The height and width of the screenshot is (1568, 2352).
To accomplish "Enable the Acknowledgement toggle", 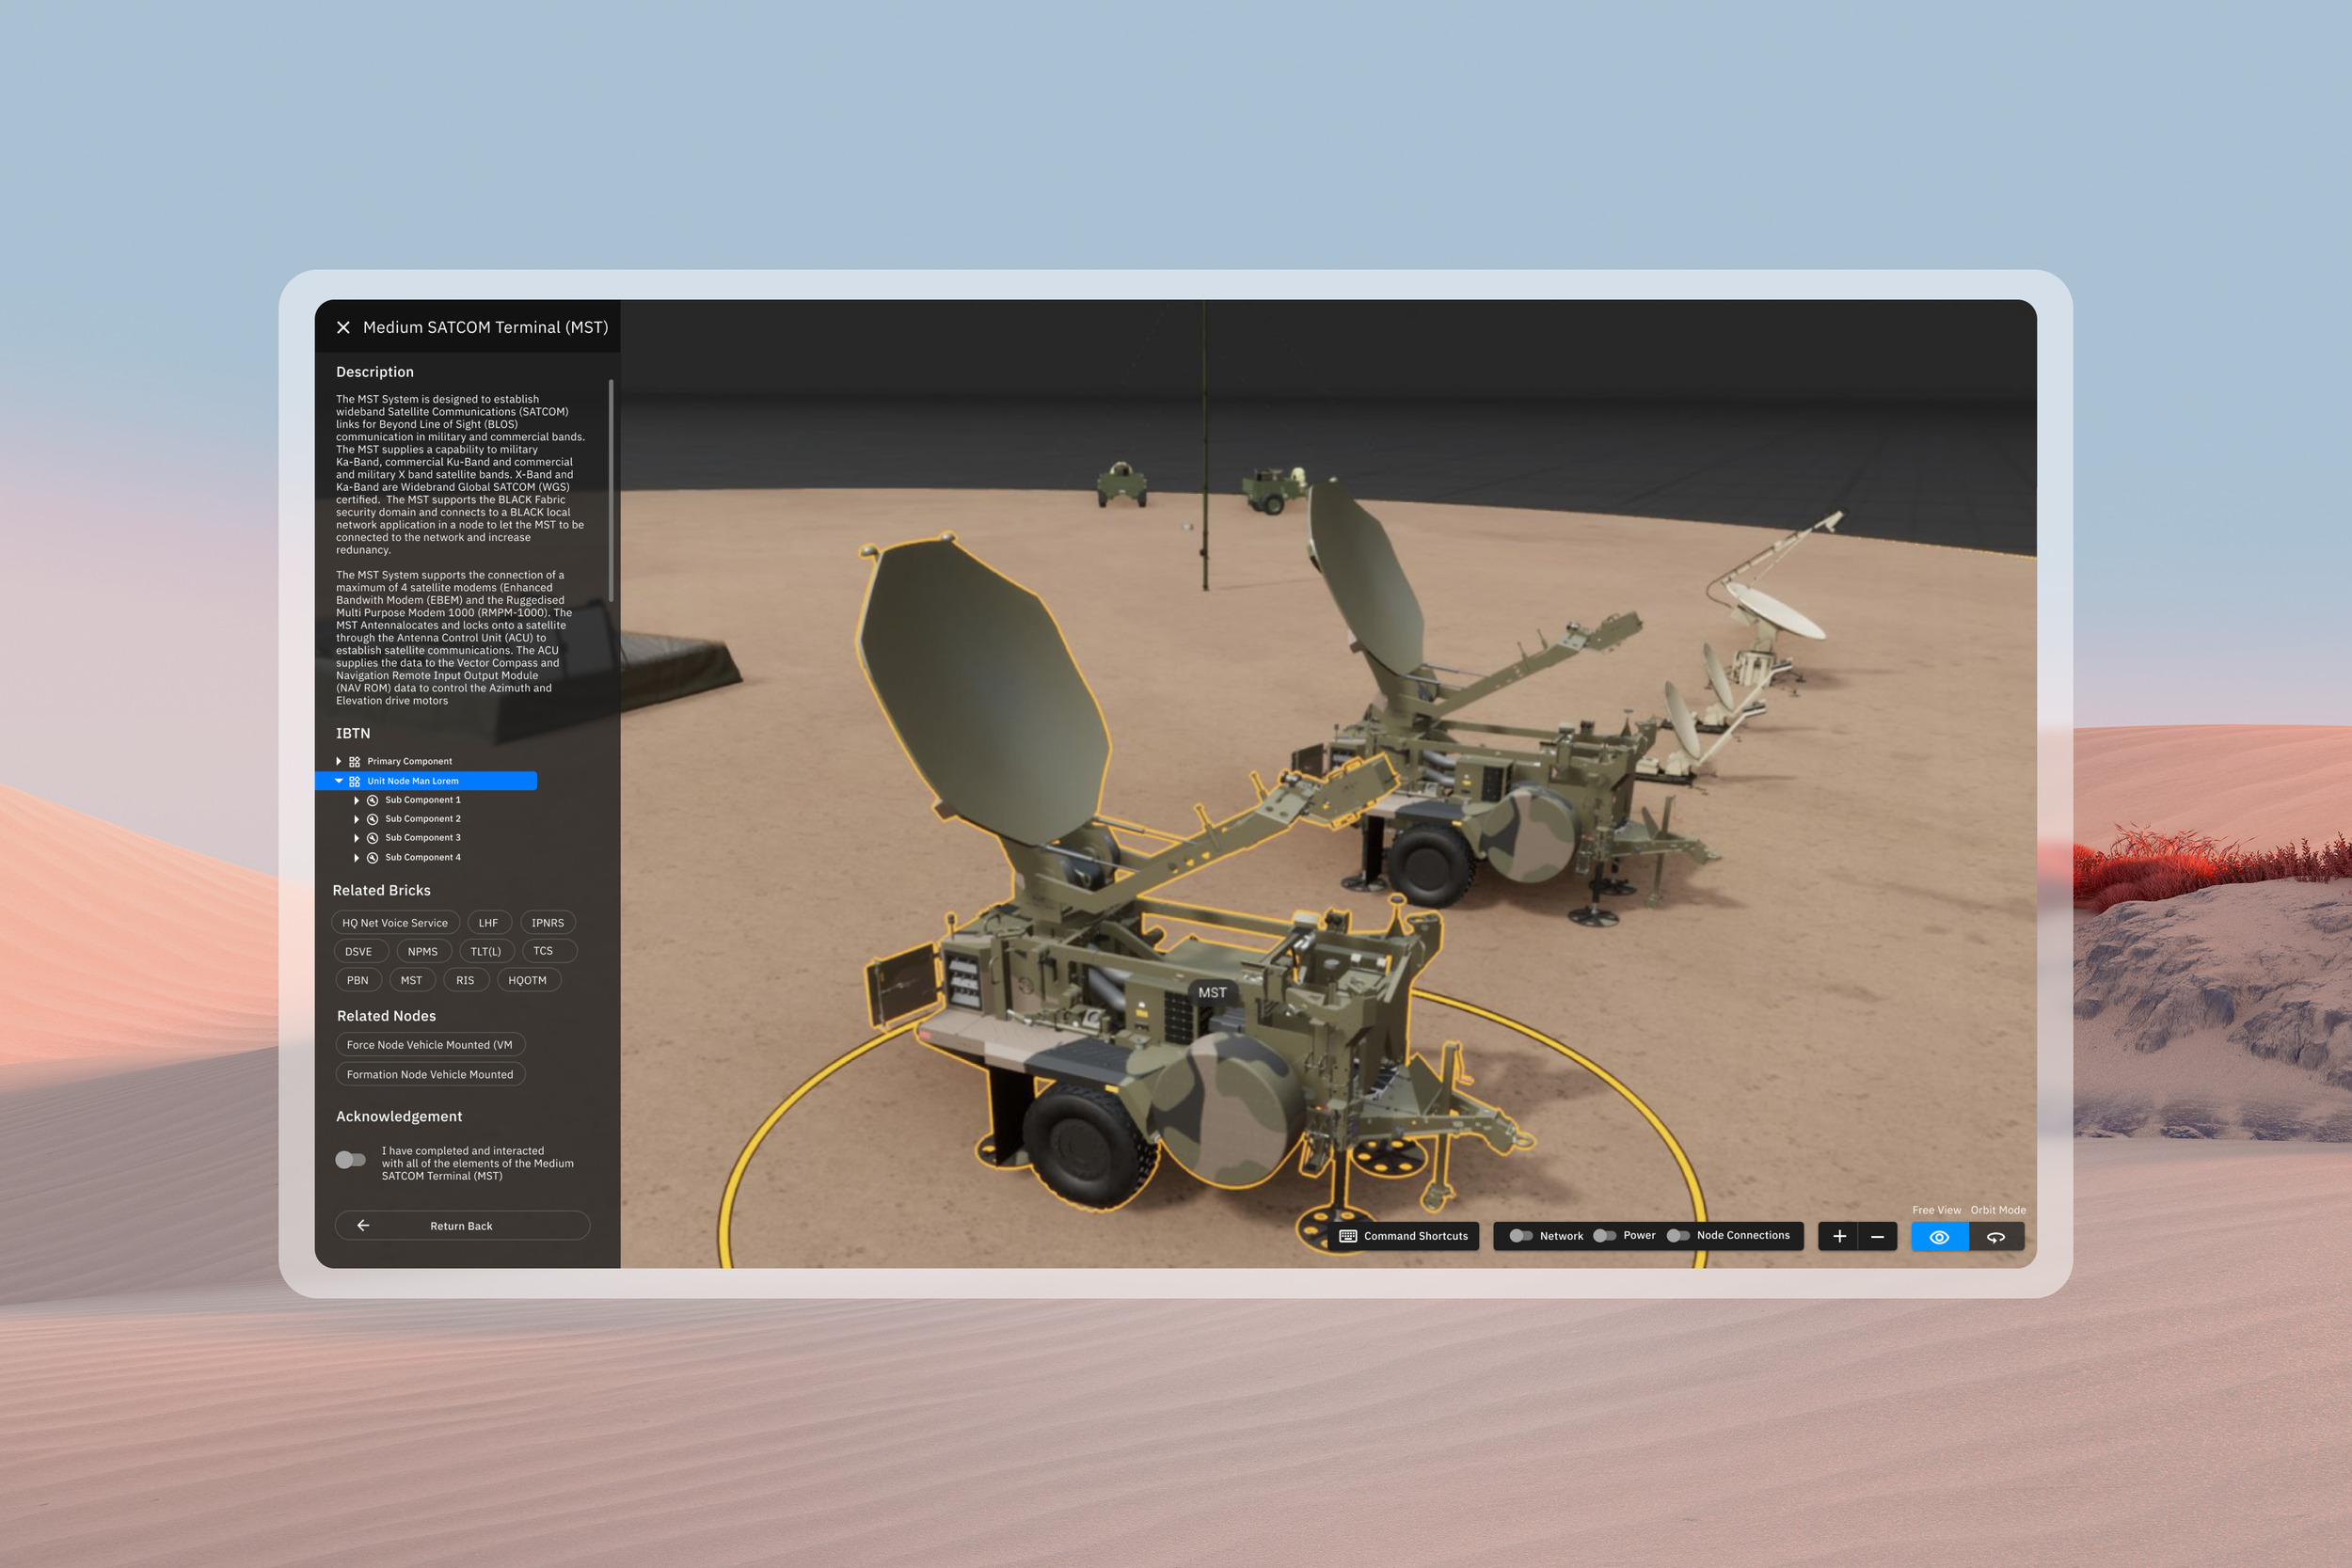I will click(x=350, y=1159).
